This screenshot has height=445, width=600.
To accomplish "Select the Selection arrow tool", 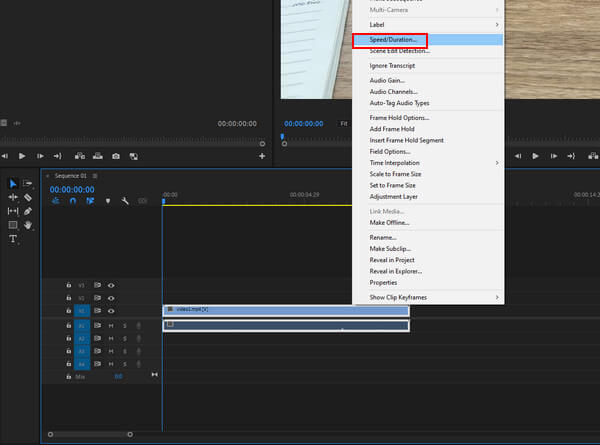I will click(x=13, y=184).
